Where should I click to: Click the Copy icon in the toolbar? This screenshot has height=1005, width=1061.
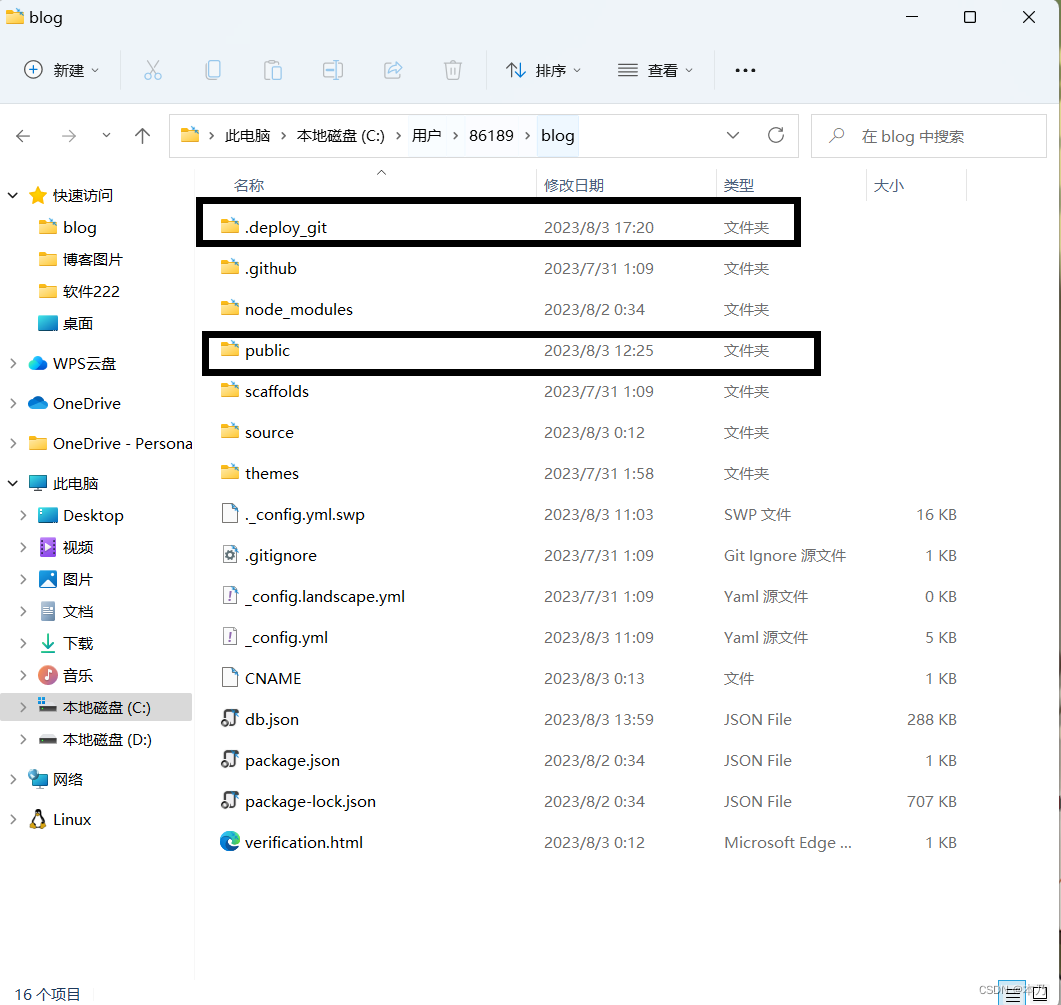[212, 69]
